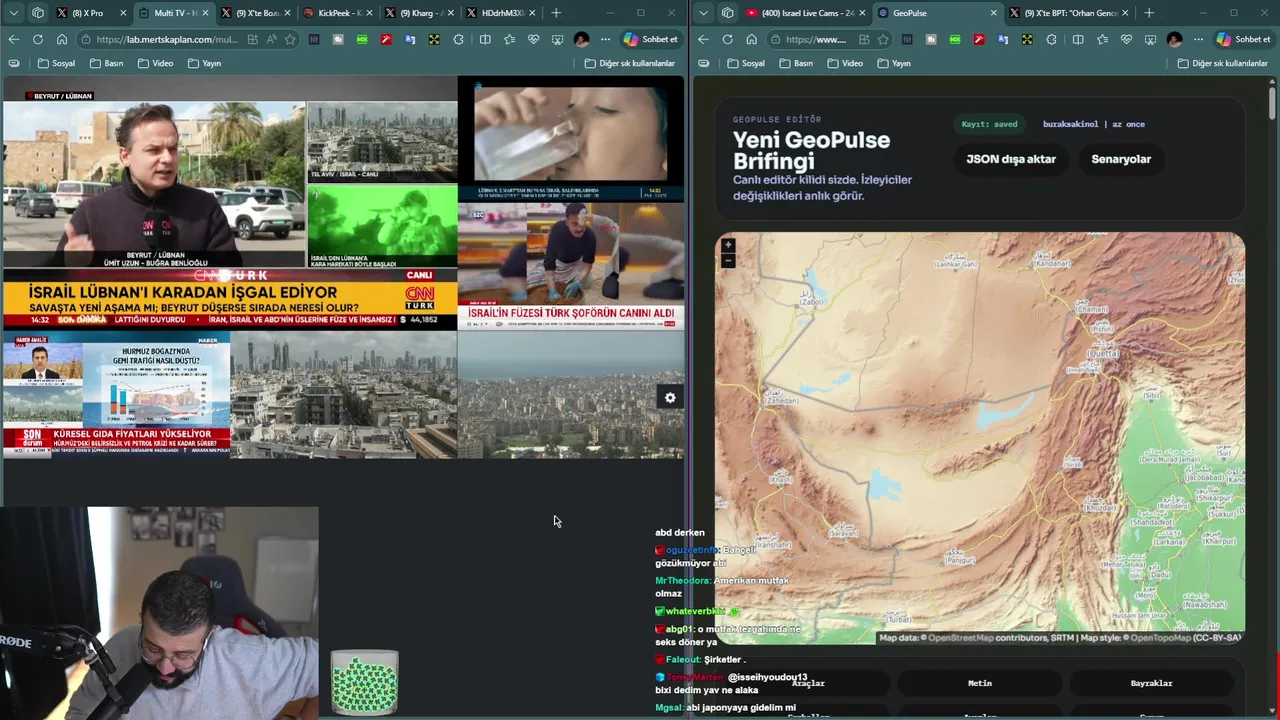Click 'JSON dışa aktar' button

point(1010,159)
